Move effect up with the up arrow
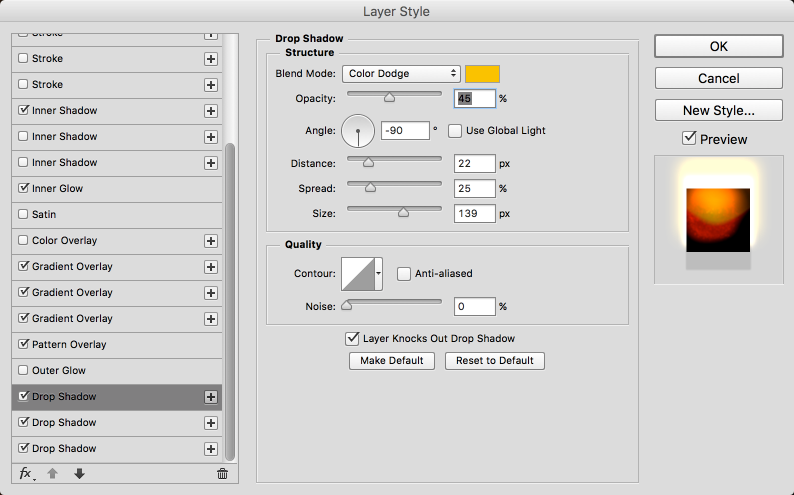Screen dimensions: 794x495 [x=55, y=474]
